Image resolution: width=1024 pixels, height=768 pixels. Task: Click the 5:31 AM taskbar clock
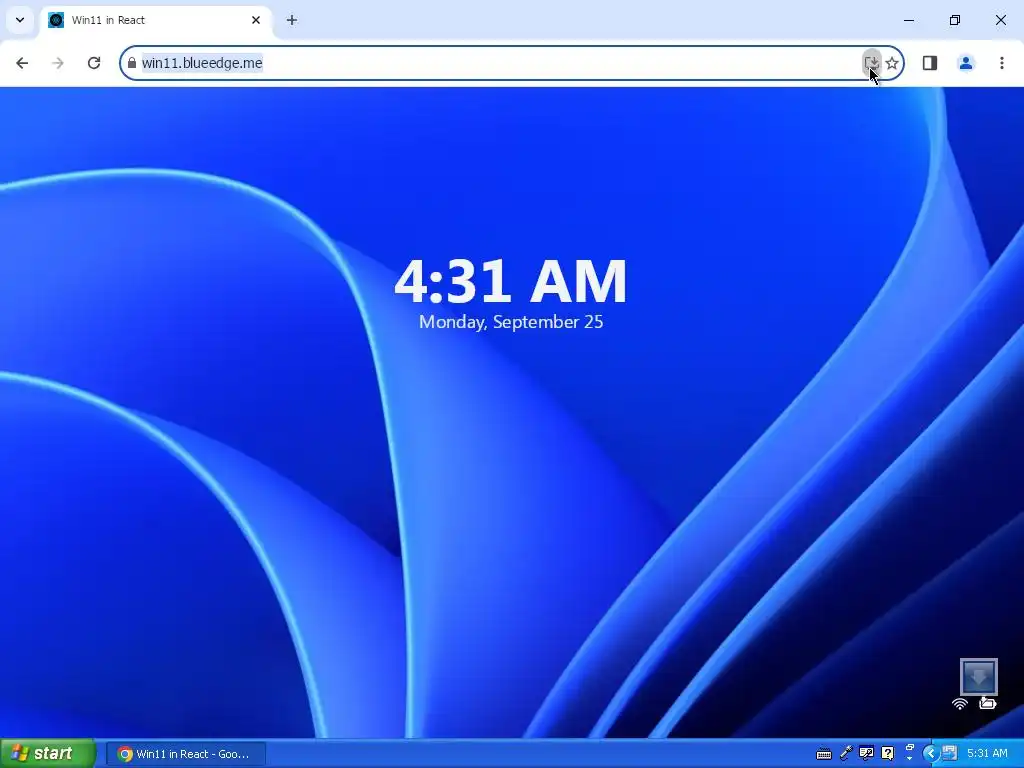[987, 754]
